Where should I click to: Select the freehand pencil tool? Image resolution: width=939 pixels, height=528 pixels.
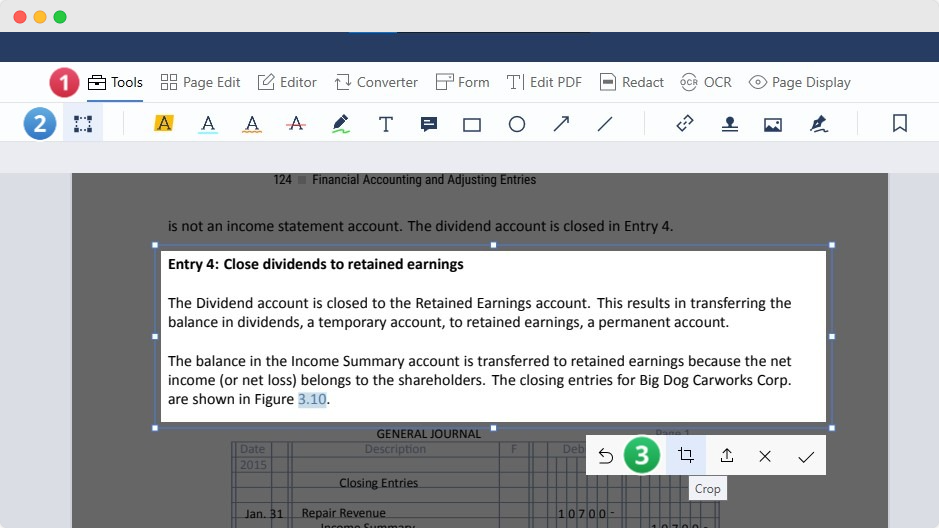tap(340, 124)
